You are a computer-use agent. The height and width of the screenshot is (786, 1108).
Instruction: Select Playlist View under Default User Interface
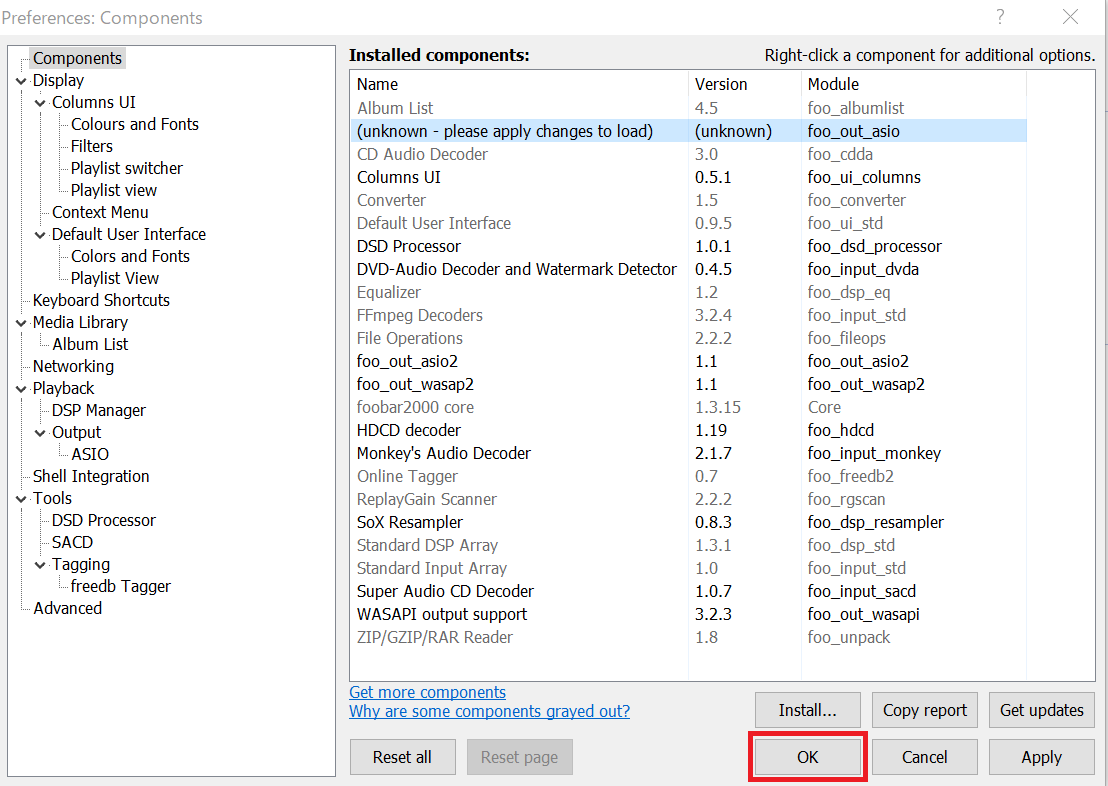coord(114,278)
